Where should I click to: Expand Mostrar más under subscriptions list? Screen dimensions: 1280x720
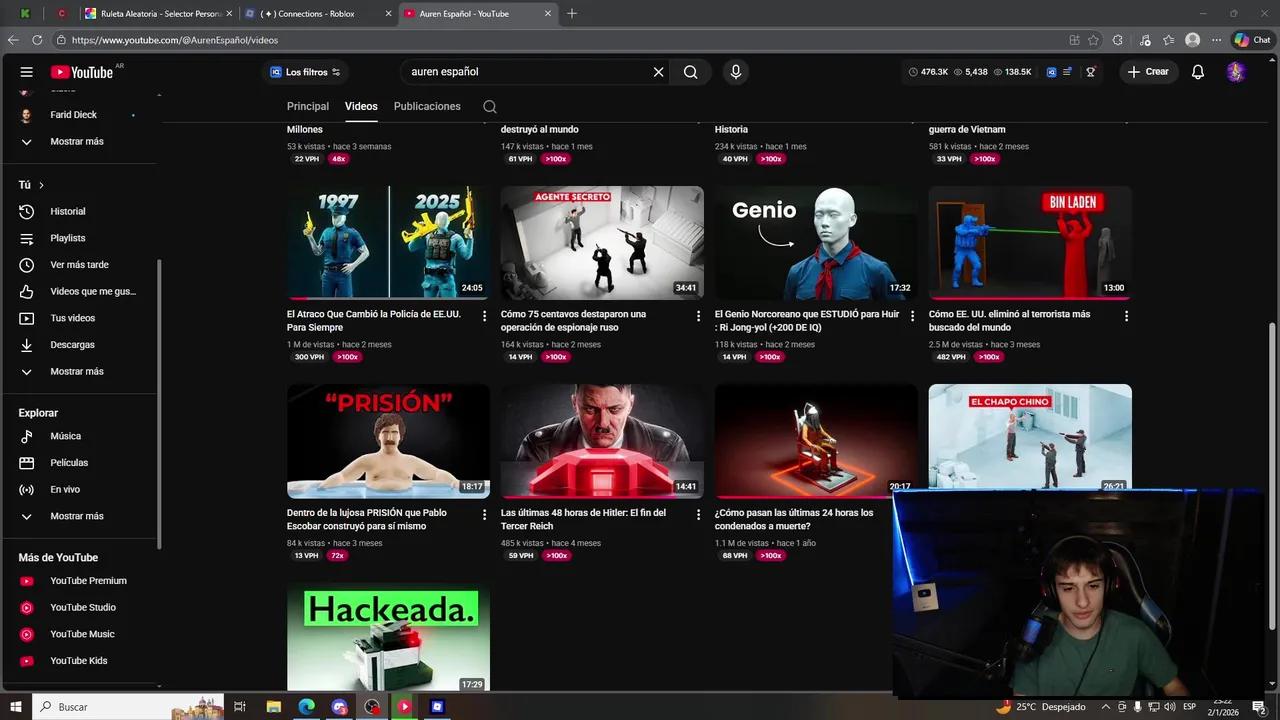click(x=78, y=141)
